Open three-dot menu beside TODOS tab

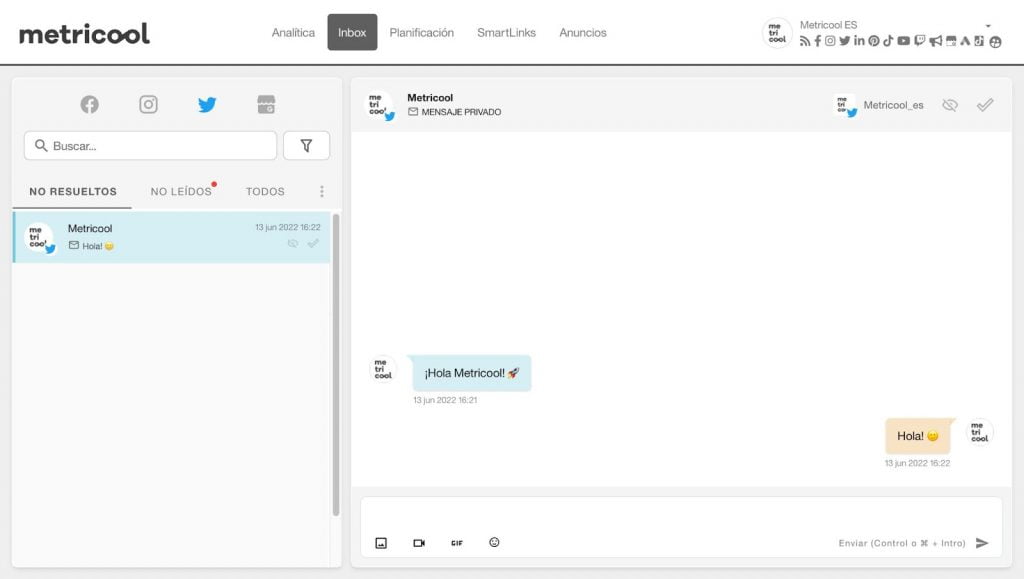[x=321, y=191]
